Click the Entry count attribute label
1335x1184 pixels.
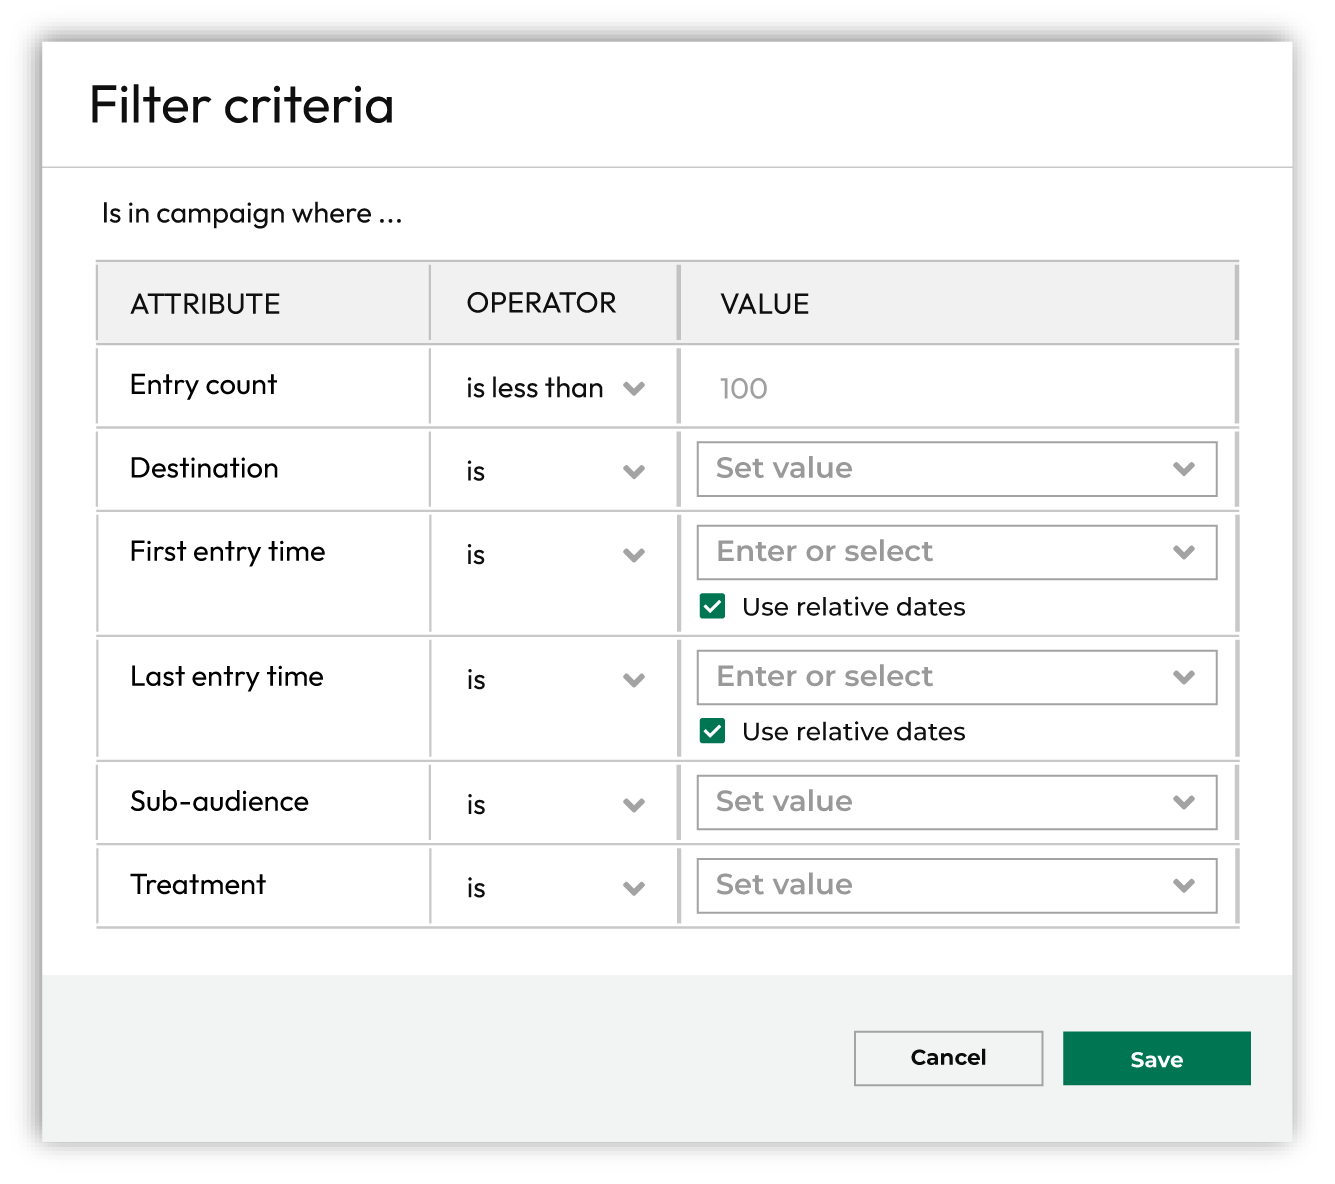[x=203, y=385]
